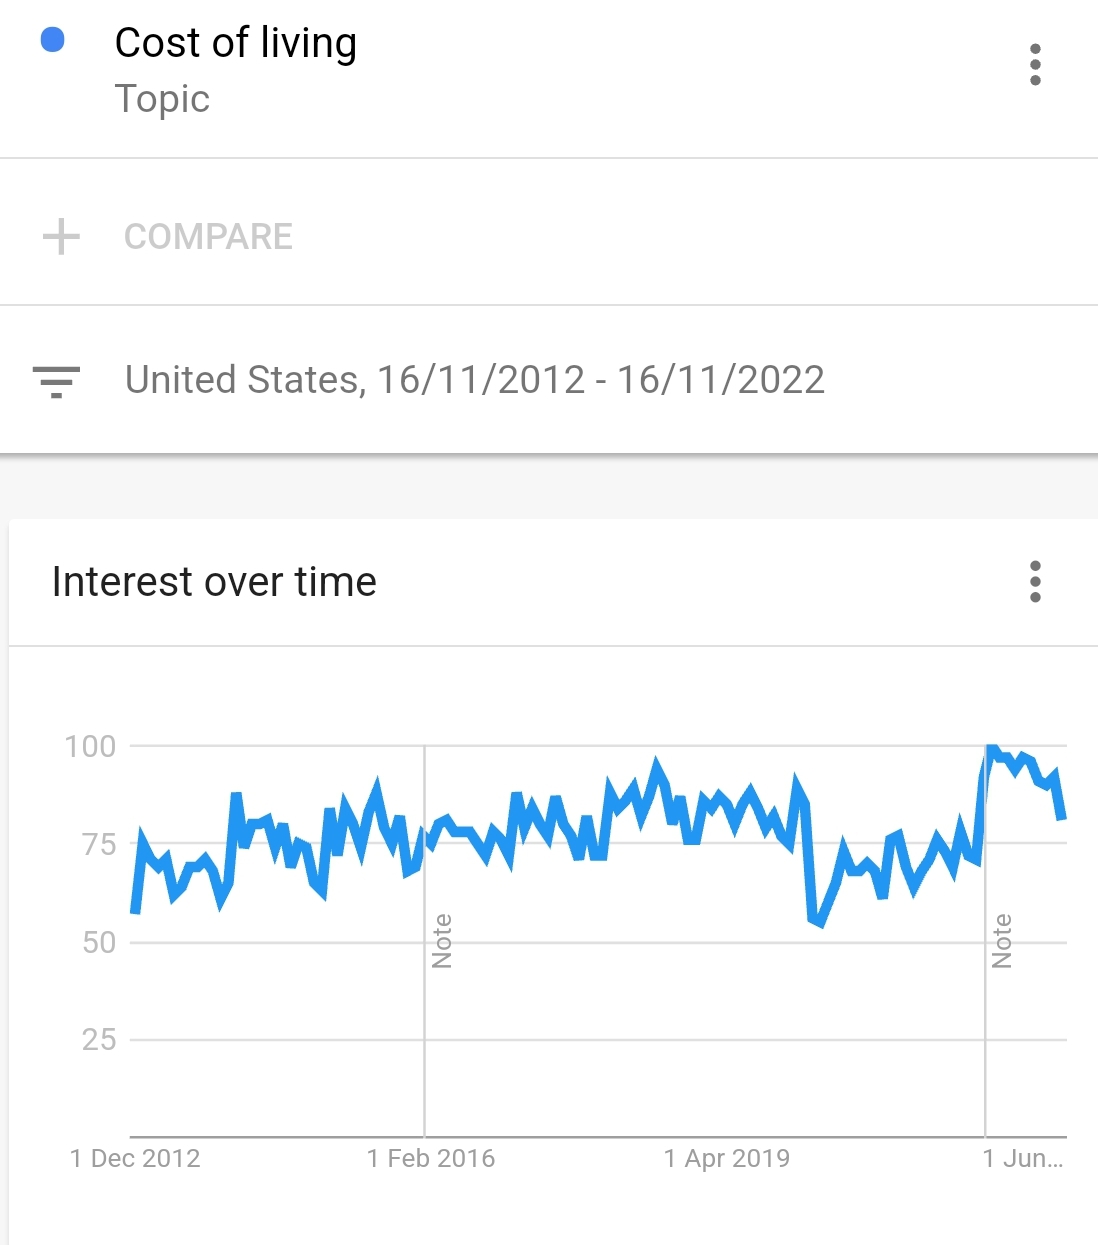The height and width of the screenshot is (1245, 1098).
Task: Open the Note marker near June 2022
Action: tap(1002, 941)
